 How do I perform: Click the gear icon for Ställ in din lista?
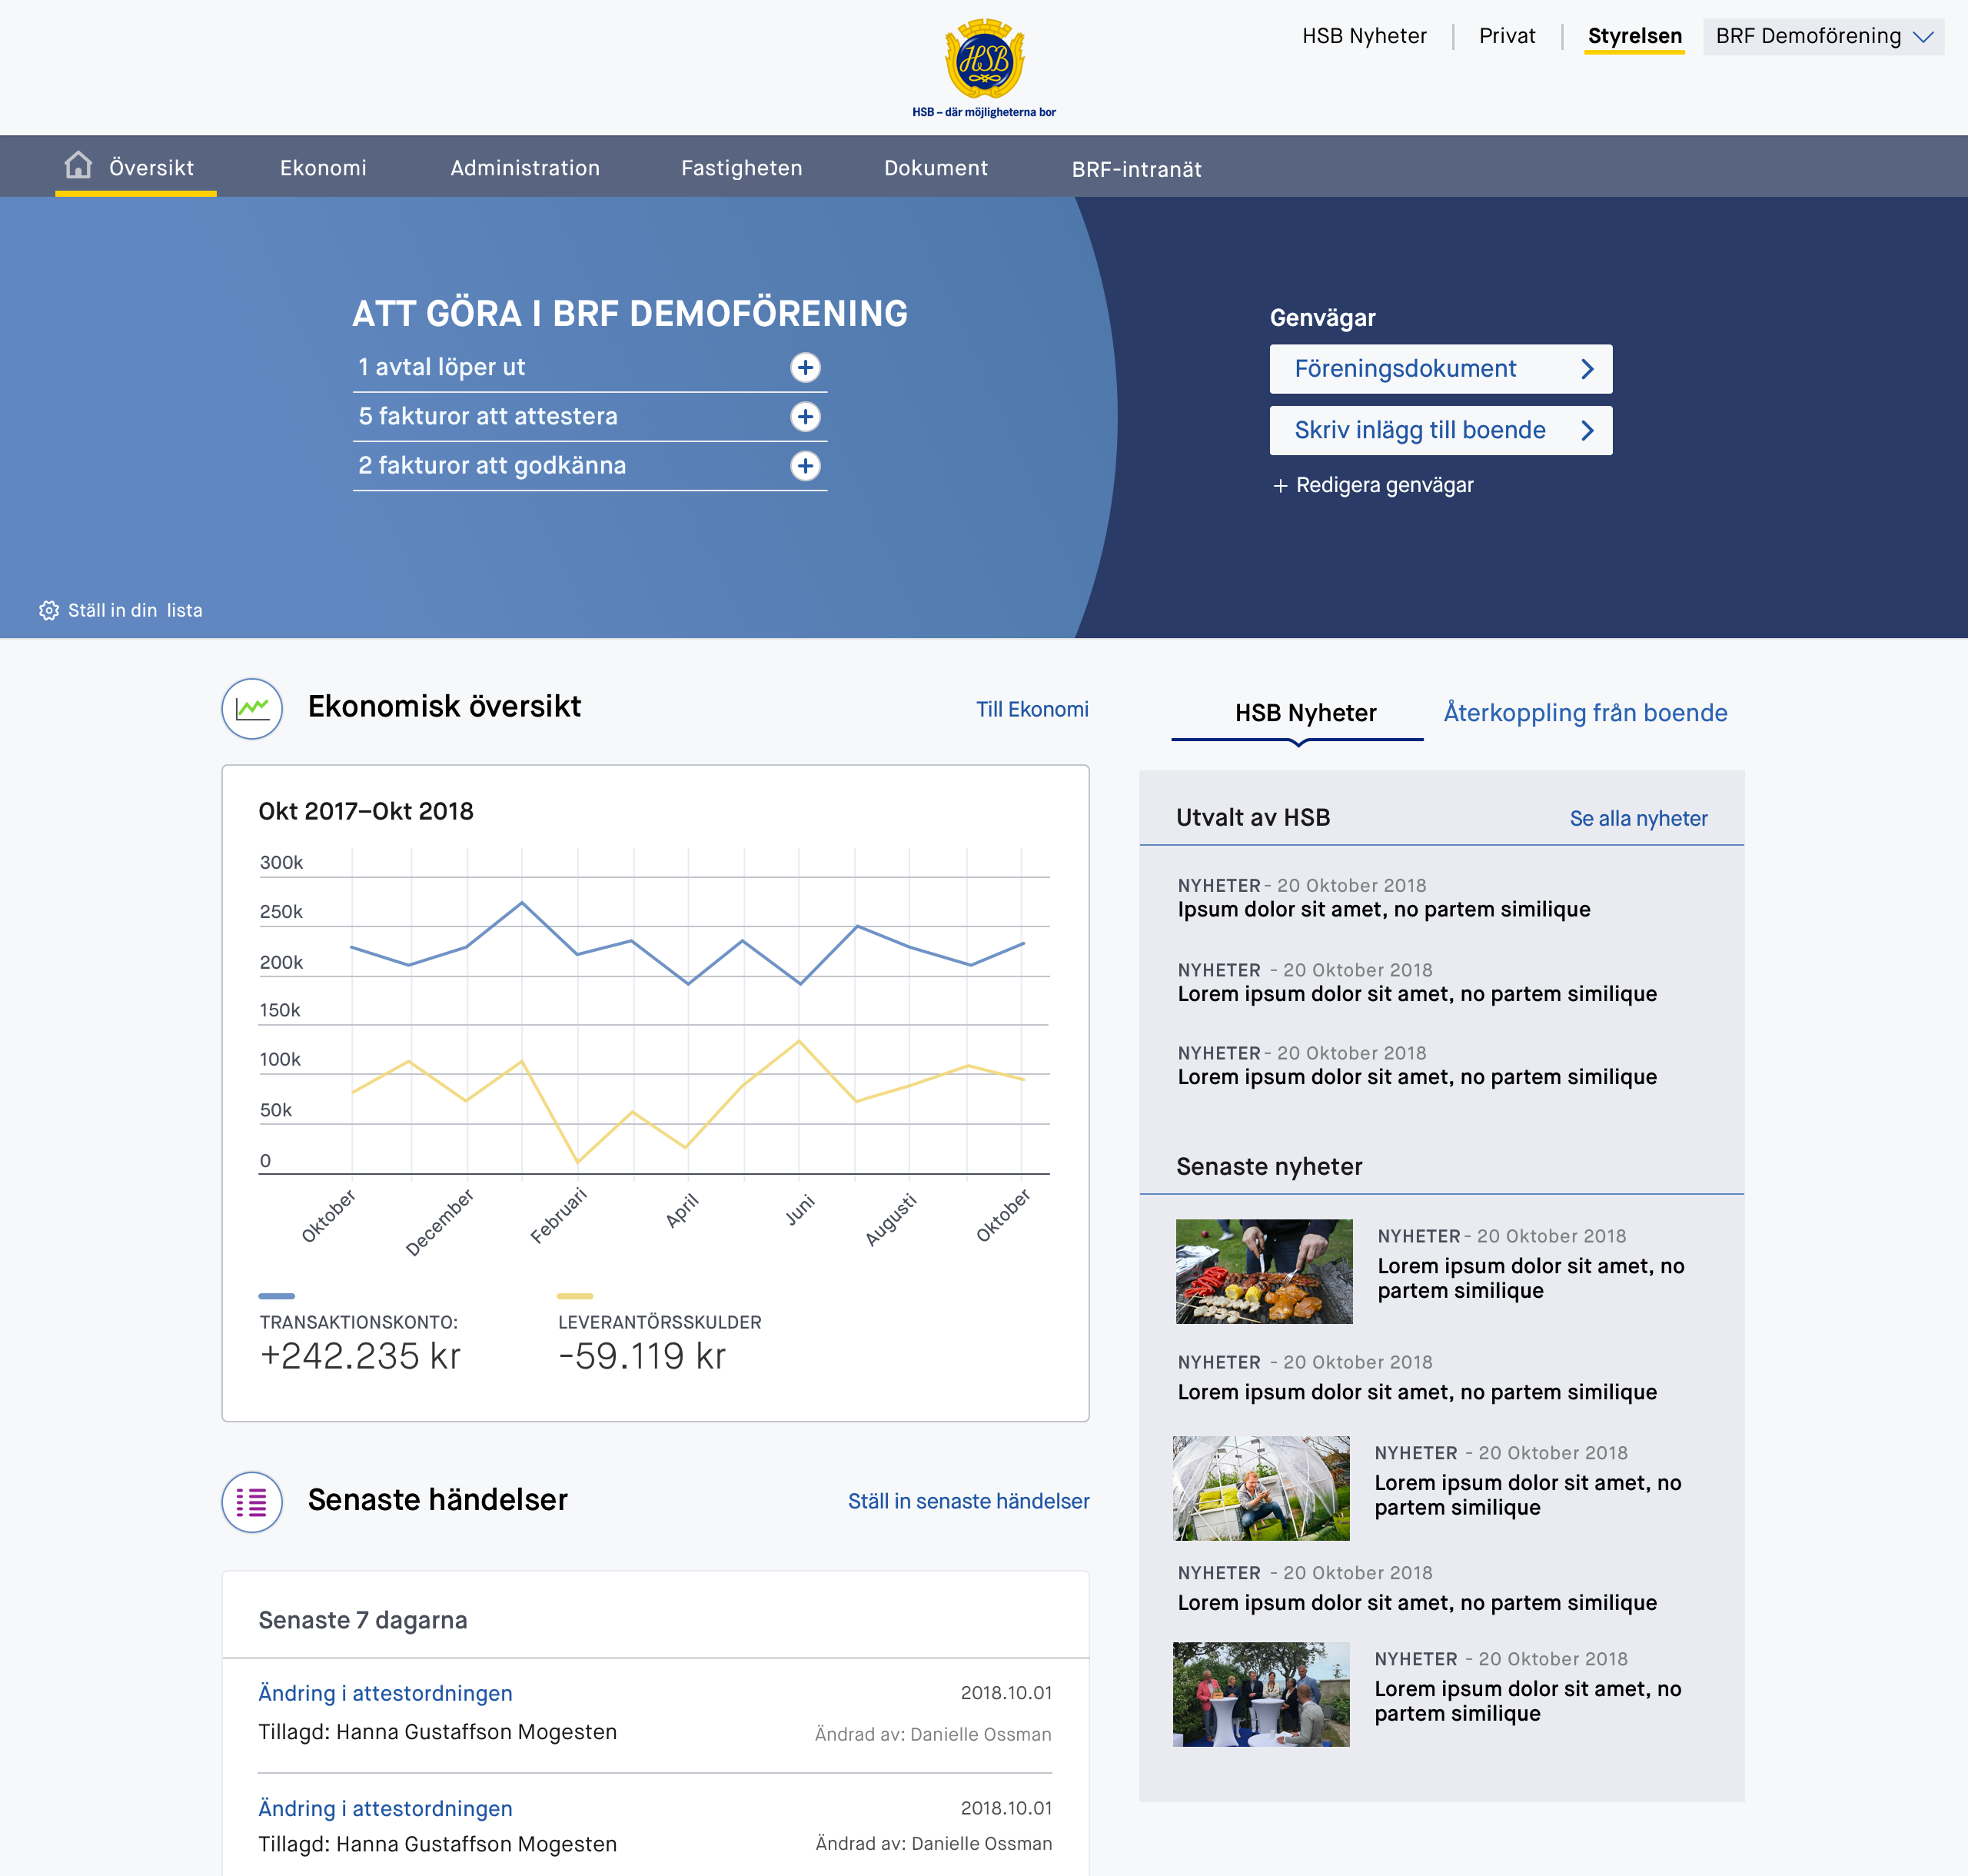[x=48, y=610]
